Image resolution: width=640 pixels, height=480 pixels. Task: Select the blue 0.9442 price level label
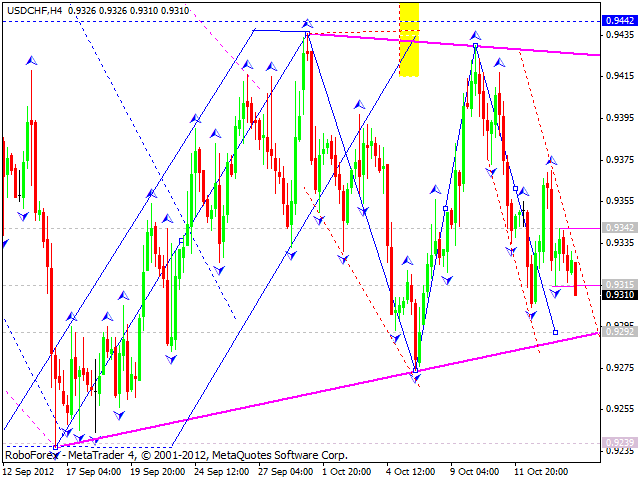(620, 21)
